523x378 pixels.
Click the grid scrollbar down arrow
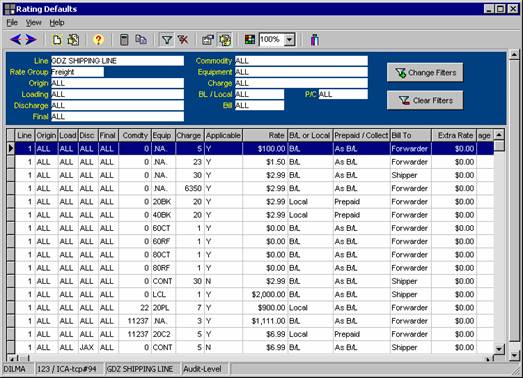(499, 349)
